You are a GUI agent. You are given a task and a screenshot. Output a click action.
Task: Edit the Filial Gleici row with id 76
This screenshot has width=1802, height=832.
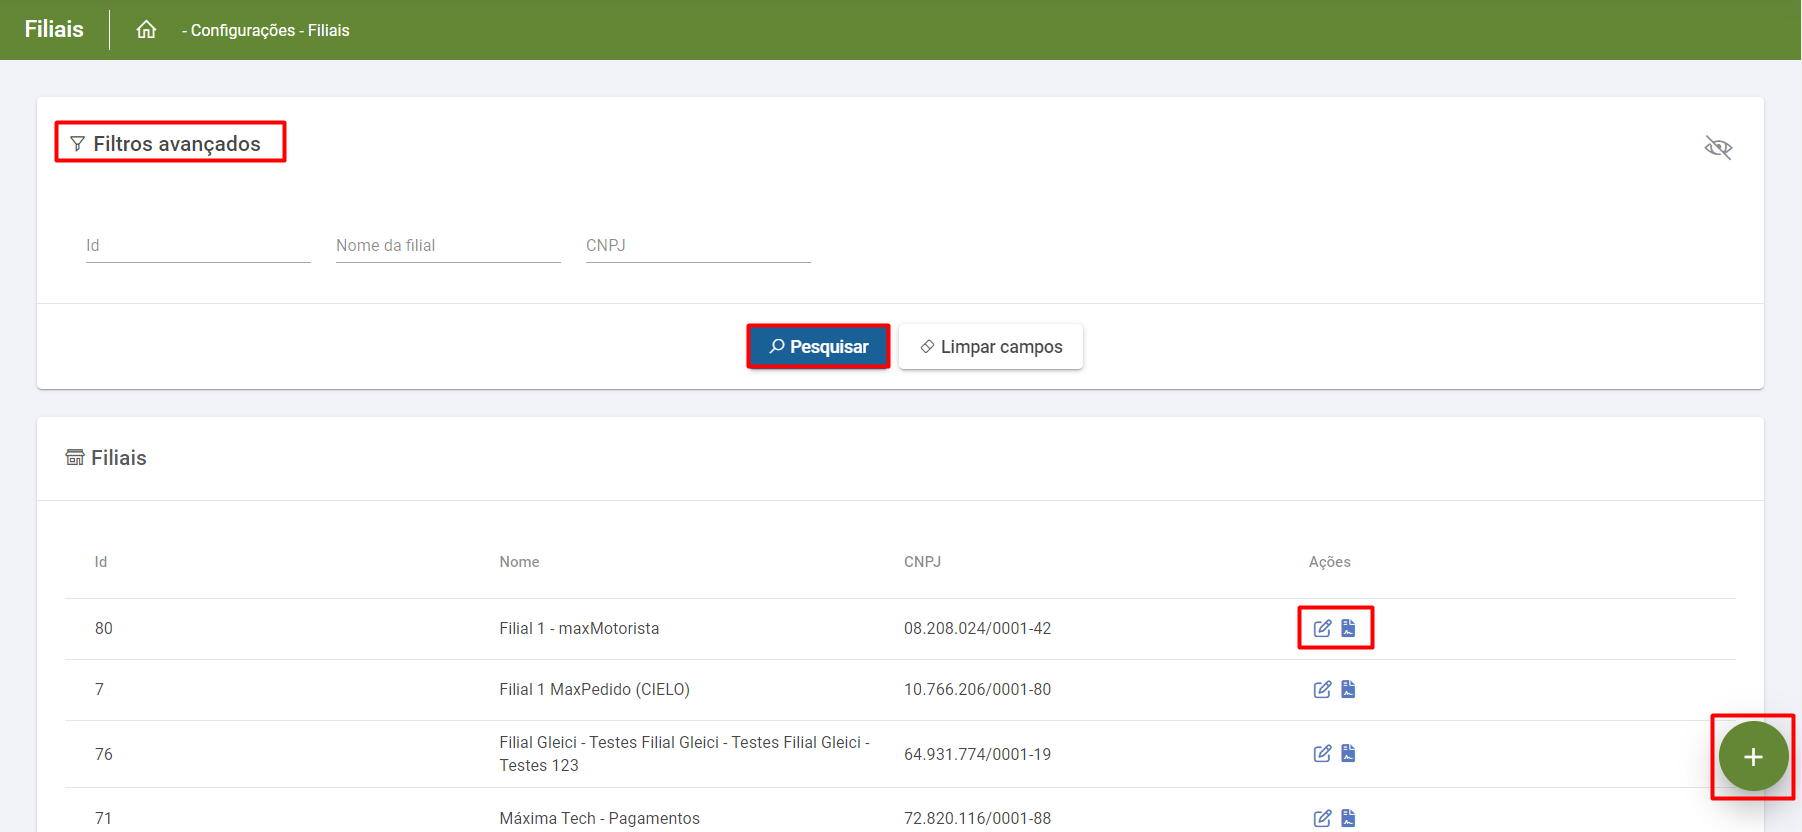pyautogui.click(x=1322, y=753)
